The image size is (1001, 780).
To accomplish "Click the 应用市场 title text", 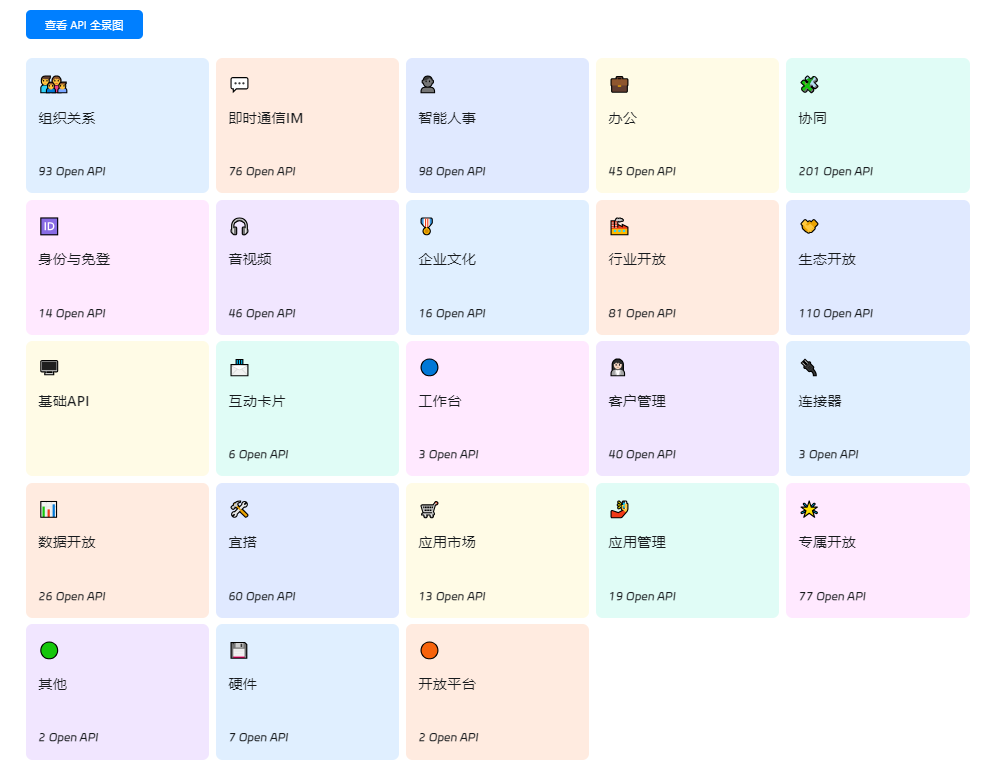I will coord(447,542).
